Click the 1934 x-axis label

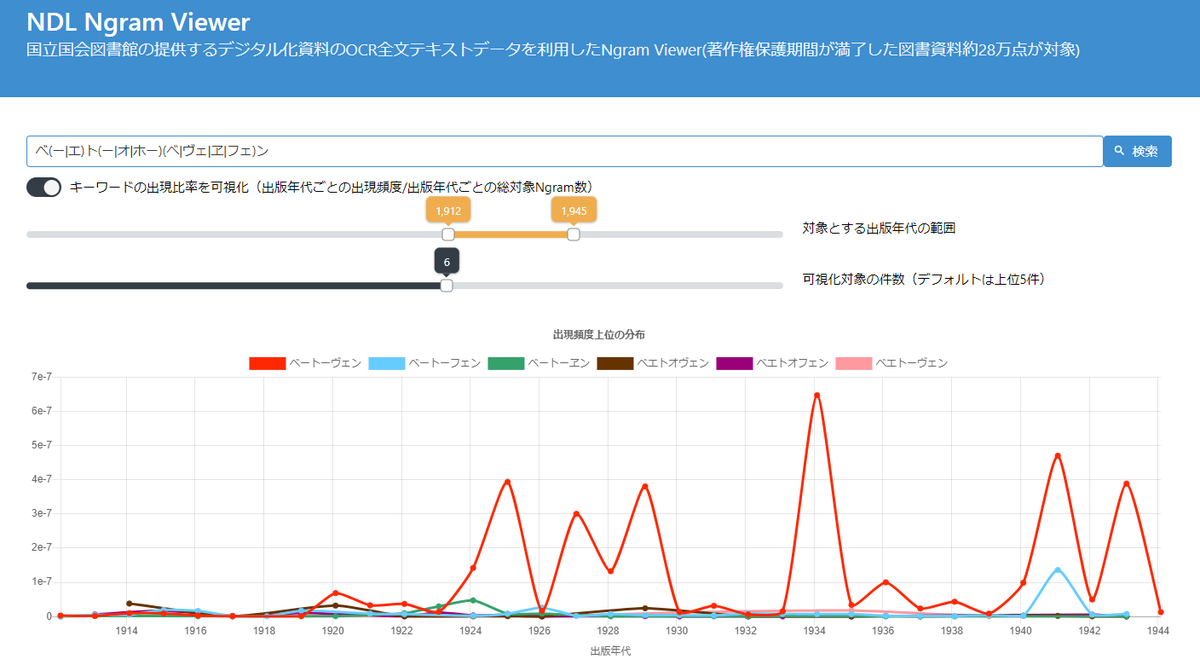point(814,631)
